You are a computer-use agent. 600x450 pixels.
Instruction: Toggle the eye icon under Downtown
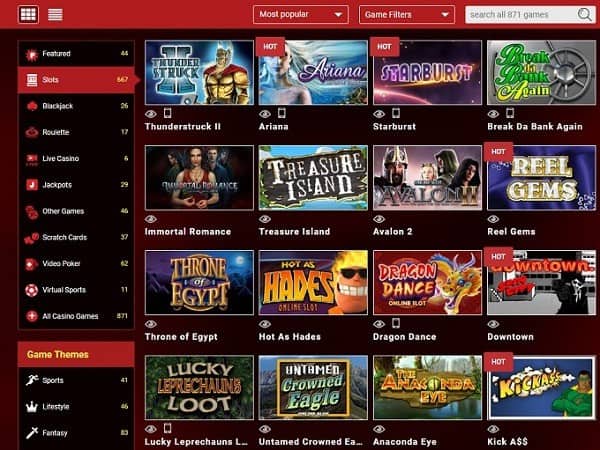click(x=493, y=324)
